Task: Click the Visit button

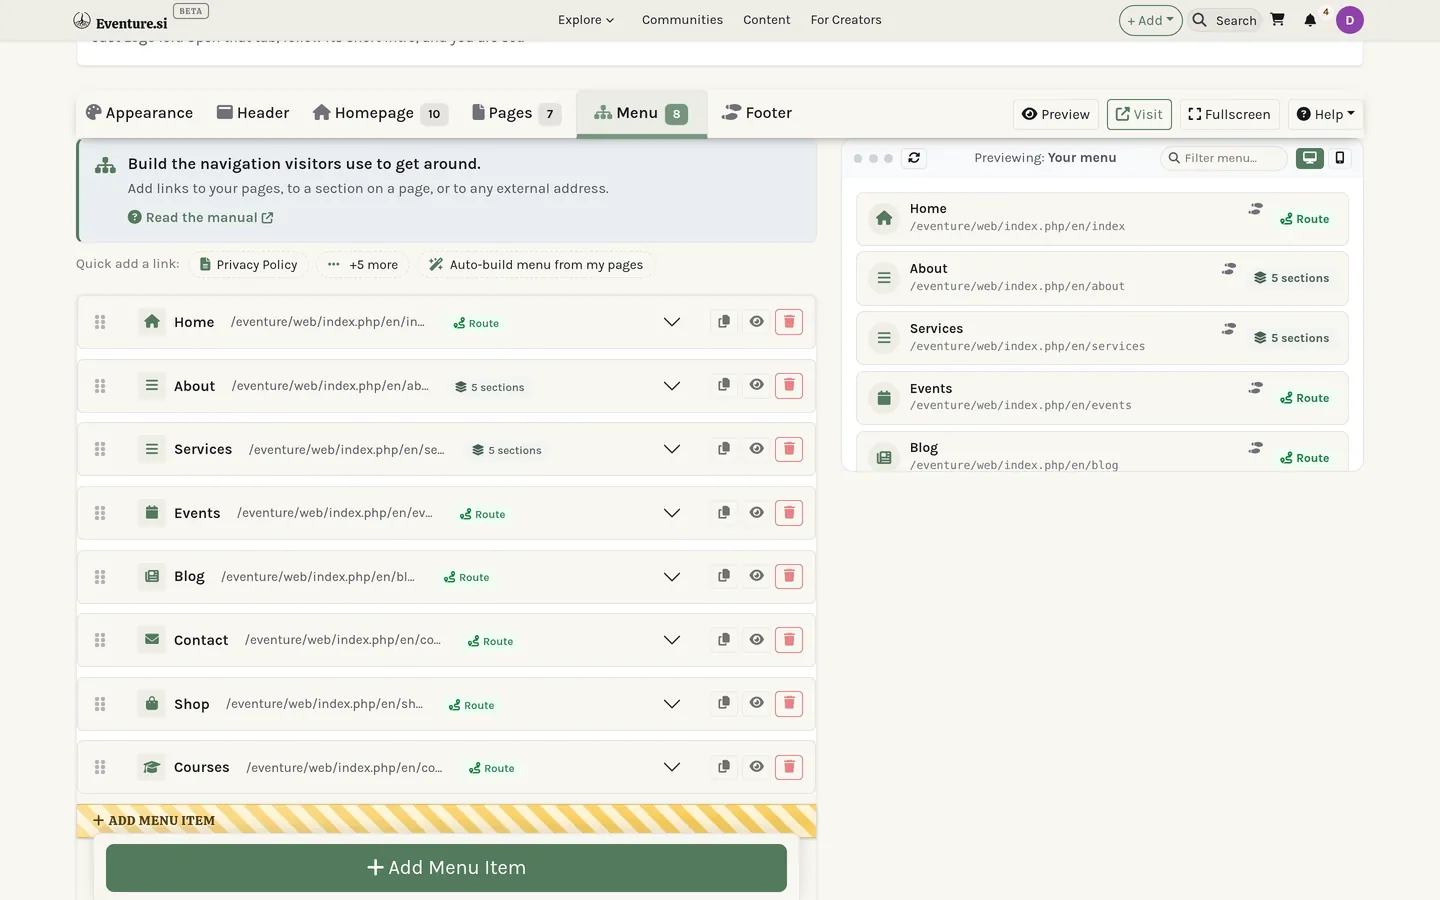Action: pos(1139,114)
